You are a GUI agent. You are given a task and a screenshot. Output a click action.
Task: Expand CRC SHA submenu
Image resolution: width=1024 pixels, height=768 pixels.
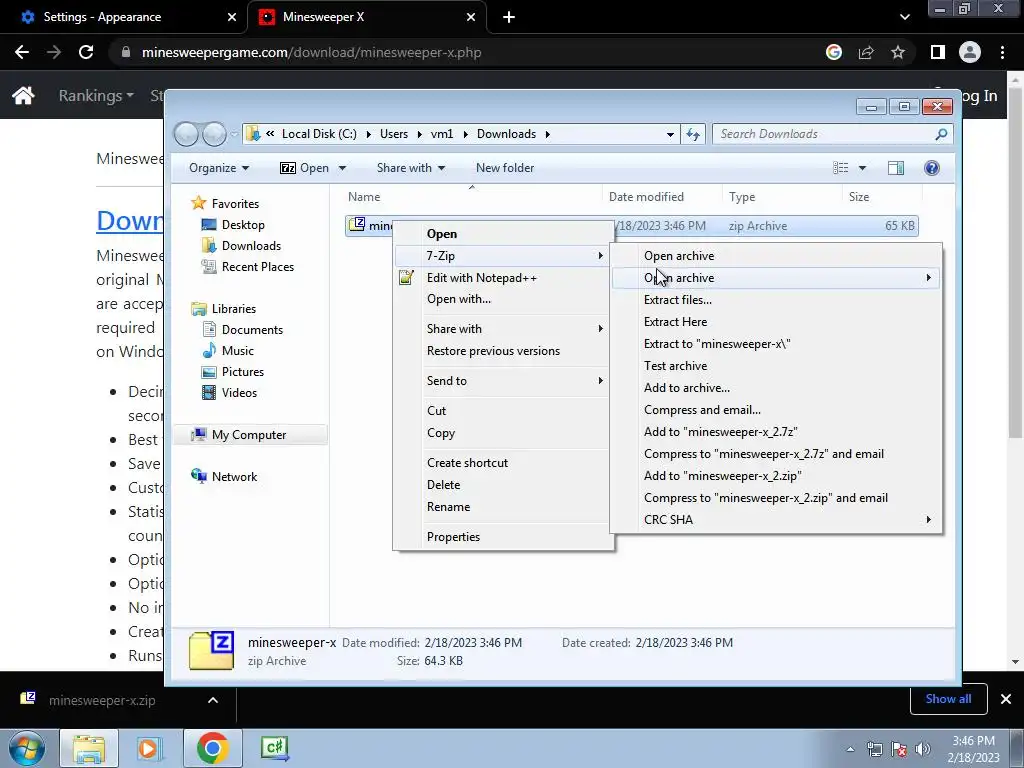[776, 520]
